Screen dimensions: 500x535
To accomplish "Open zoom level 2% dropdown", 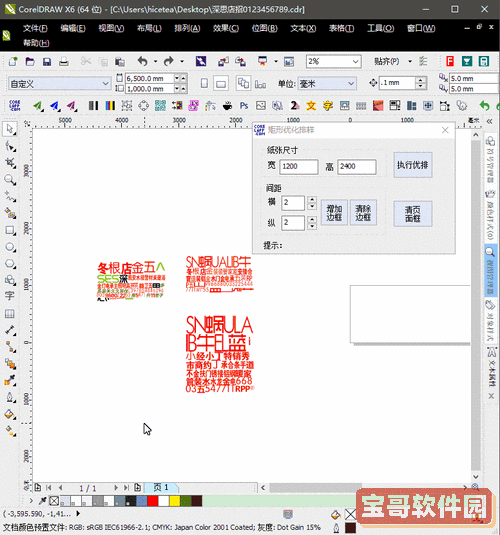I will point(356,61).
